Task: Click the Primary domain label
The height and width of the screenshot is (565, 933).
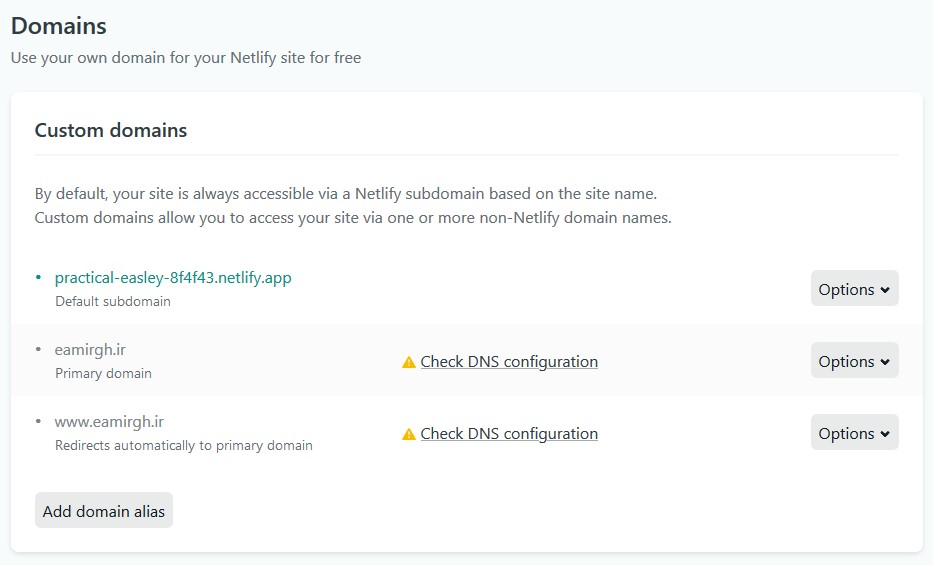Action: pos(103,373)
